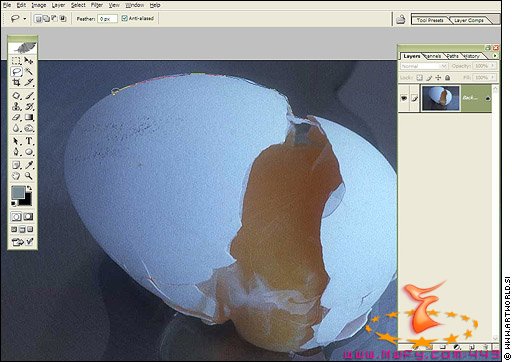Image resolution: width=512 pixels, height=362 pixels.
Task: Open the layer blend mode dropdown
Action: point(424,66)
